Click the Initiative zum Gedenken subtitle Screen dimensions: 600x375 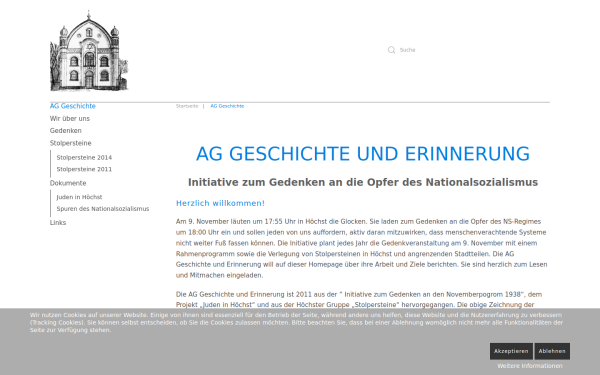point(363,182)
